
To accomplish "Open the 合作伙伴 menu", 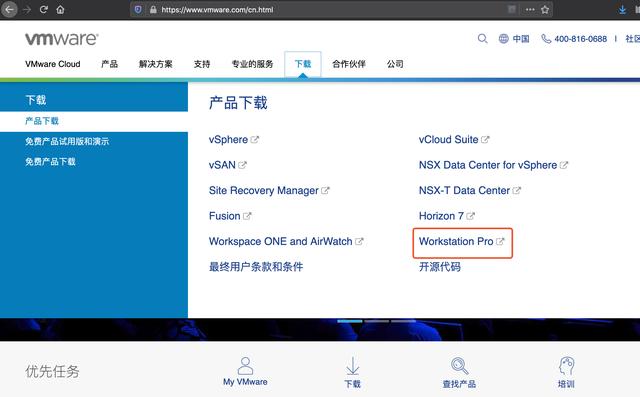I will 349,64.
